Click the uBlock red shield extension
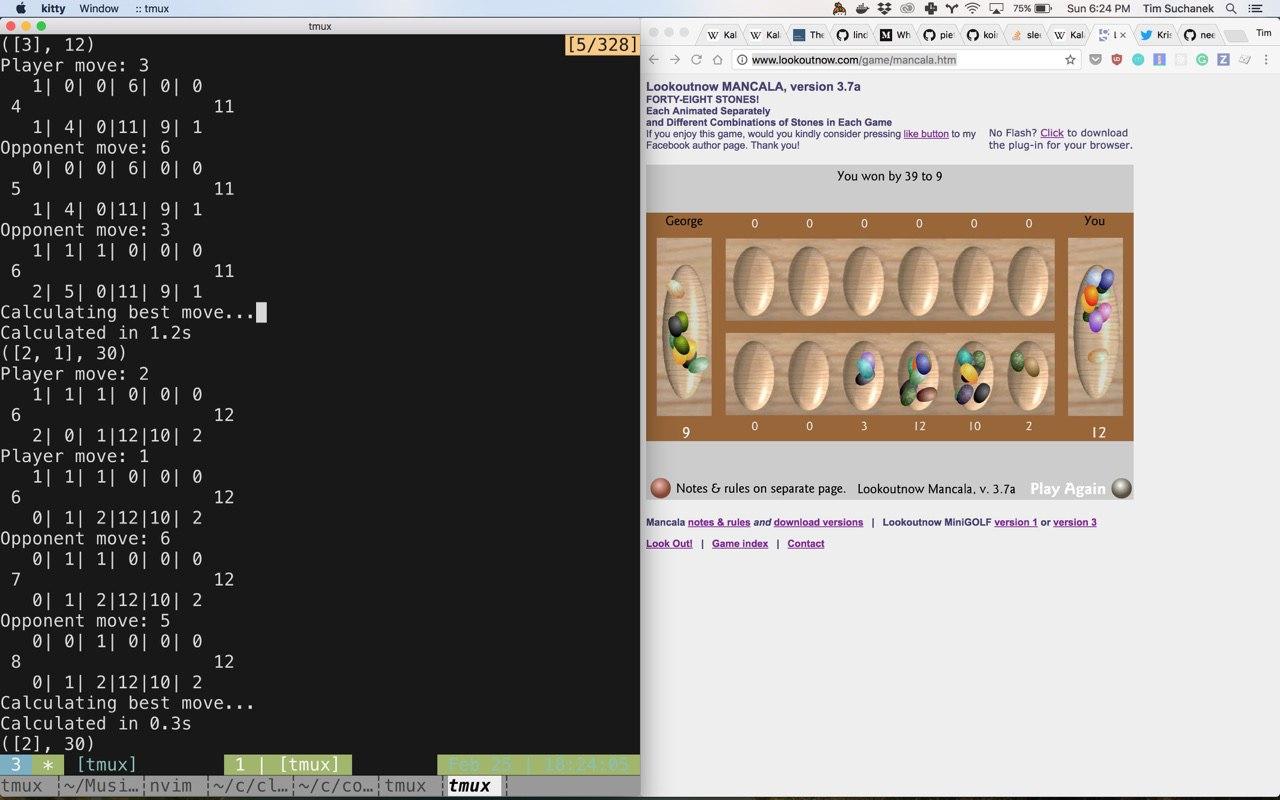This screenshot has height=800, width=1280. click(x=1117, y=60)
